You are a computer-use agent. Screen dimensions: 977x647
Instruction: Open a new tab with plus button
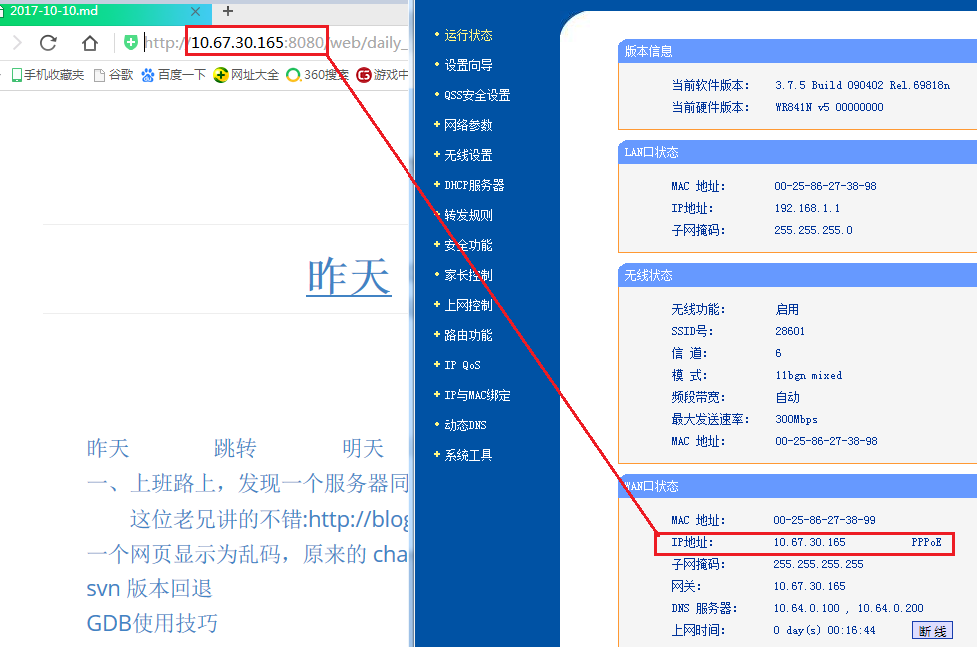(x=228, y=11)
